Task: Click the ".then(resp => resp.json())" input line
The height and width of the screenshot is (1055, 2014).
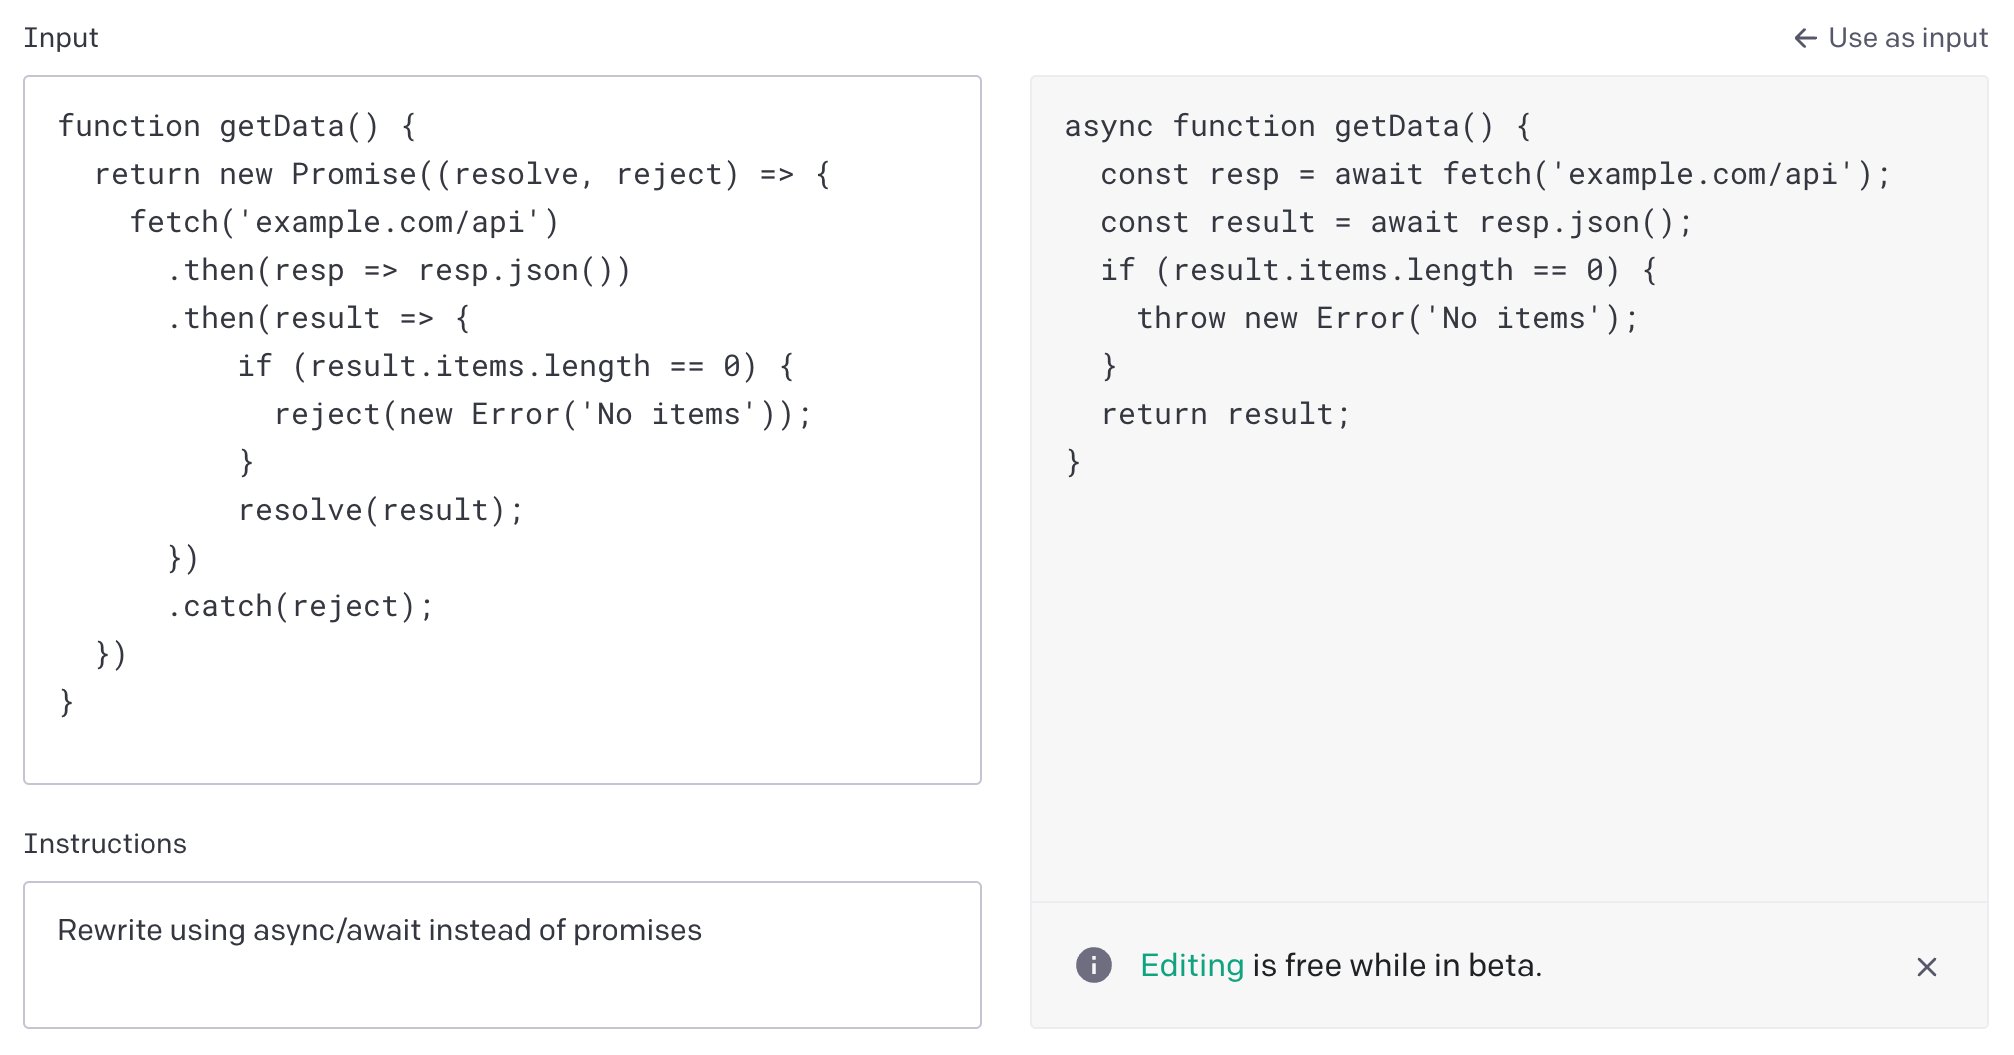Action: click(398, 271)
